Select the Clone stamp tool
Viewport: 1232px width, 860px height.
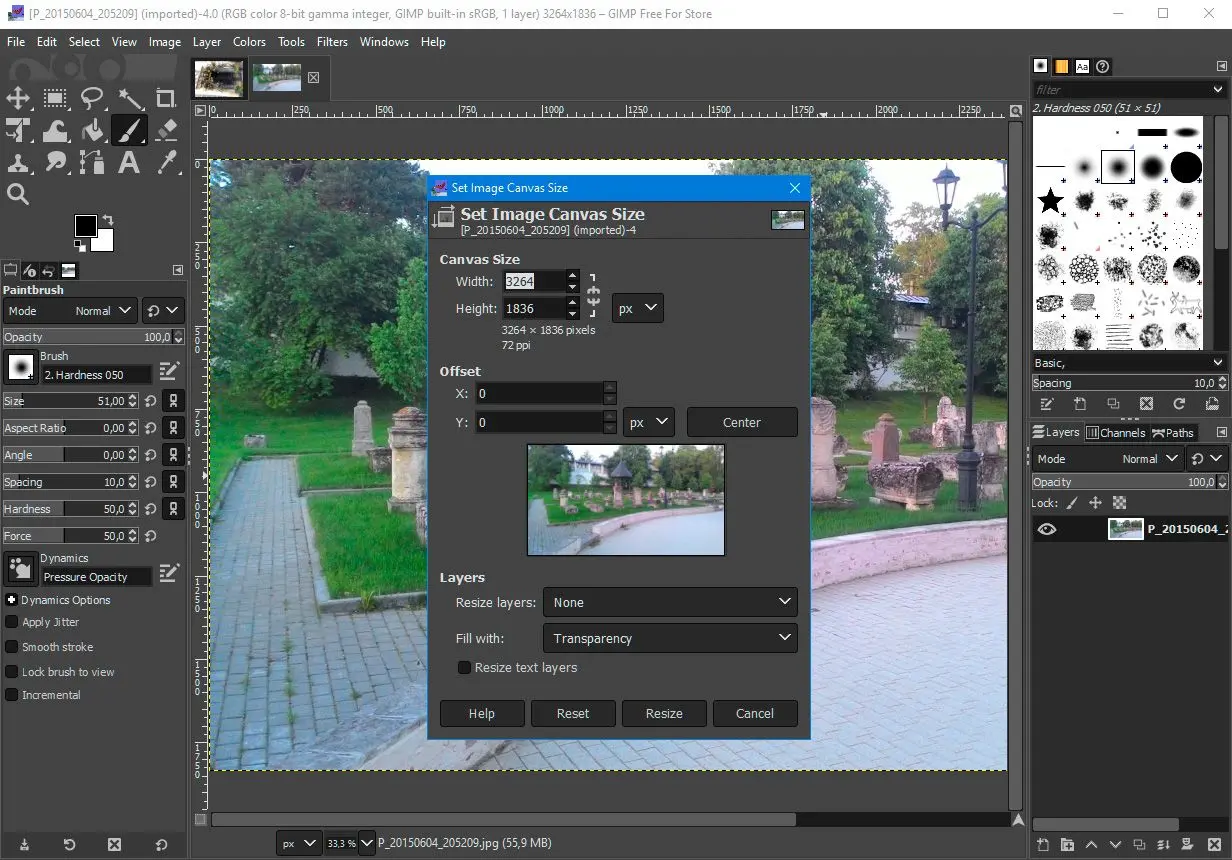(x=18, y=162)
